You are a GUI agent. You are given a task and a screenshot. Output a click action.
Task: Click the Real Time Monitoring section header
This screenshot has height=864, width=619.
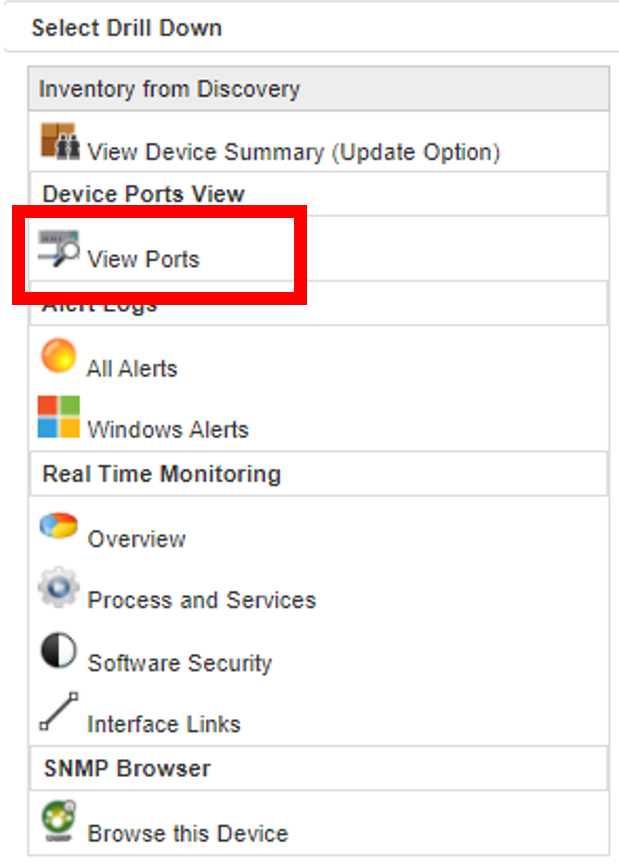[x=319, y=474]
